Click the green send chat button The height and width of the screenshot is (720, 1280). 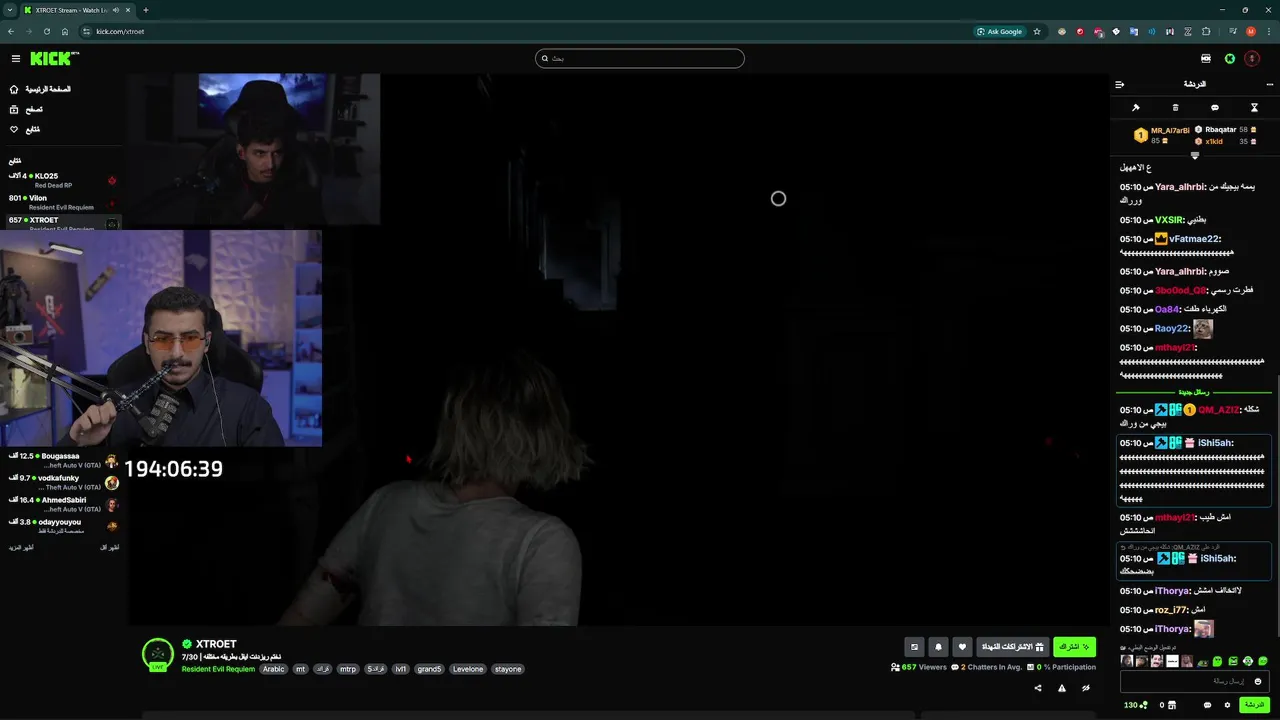pyautogui.click(x=1254, y=705)
